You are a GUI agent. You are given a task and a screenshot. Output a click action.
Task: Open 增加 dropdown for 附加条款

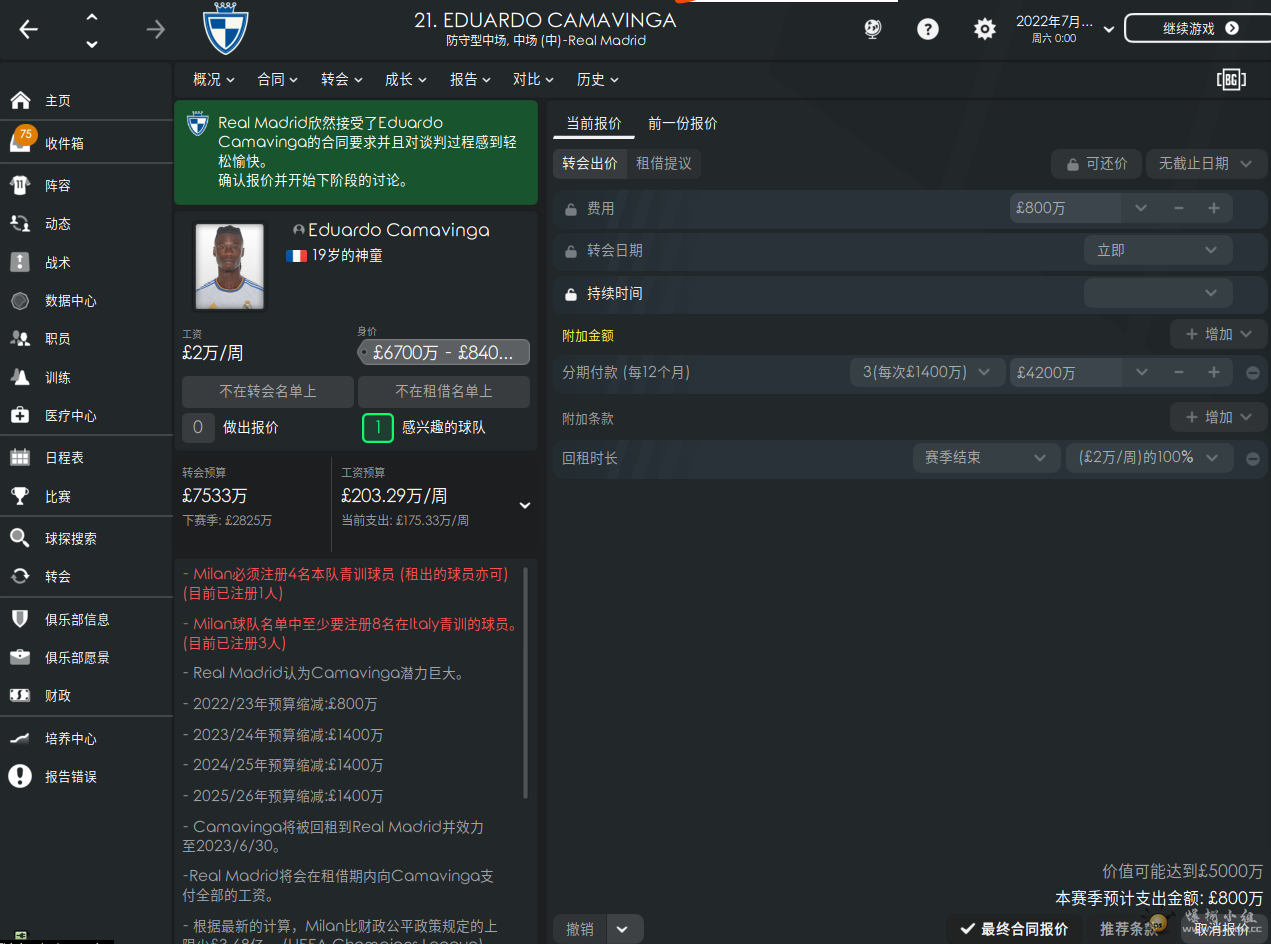(1218, 417)
